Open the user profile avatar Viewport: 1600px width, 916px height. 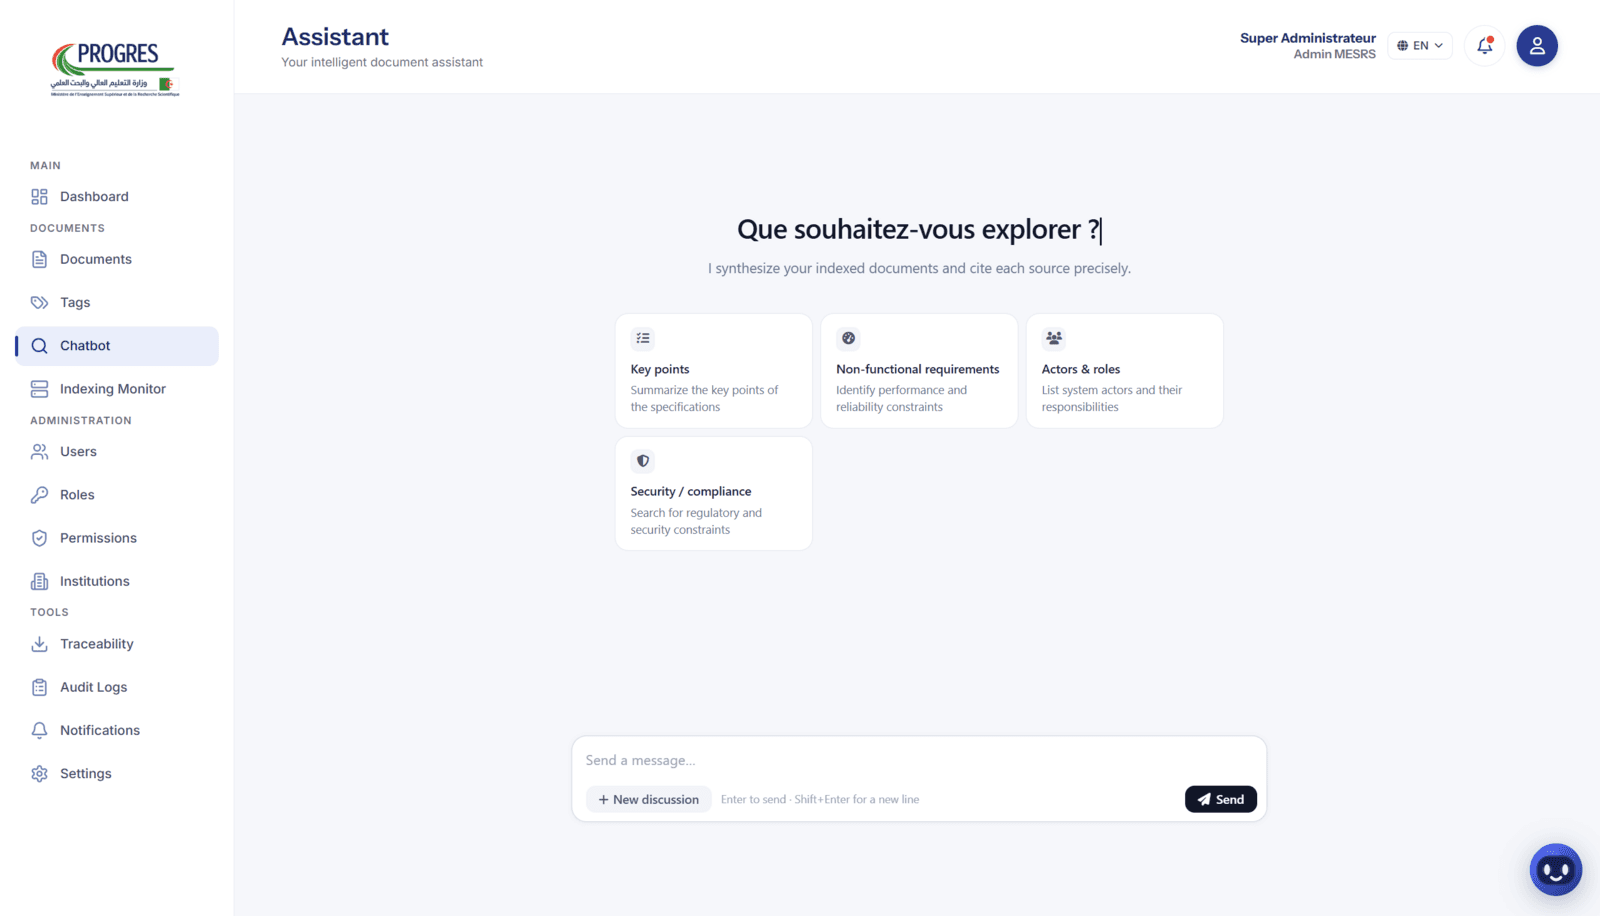pyautogui.click(x=1537, y=46)
